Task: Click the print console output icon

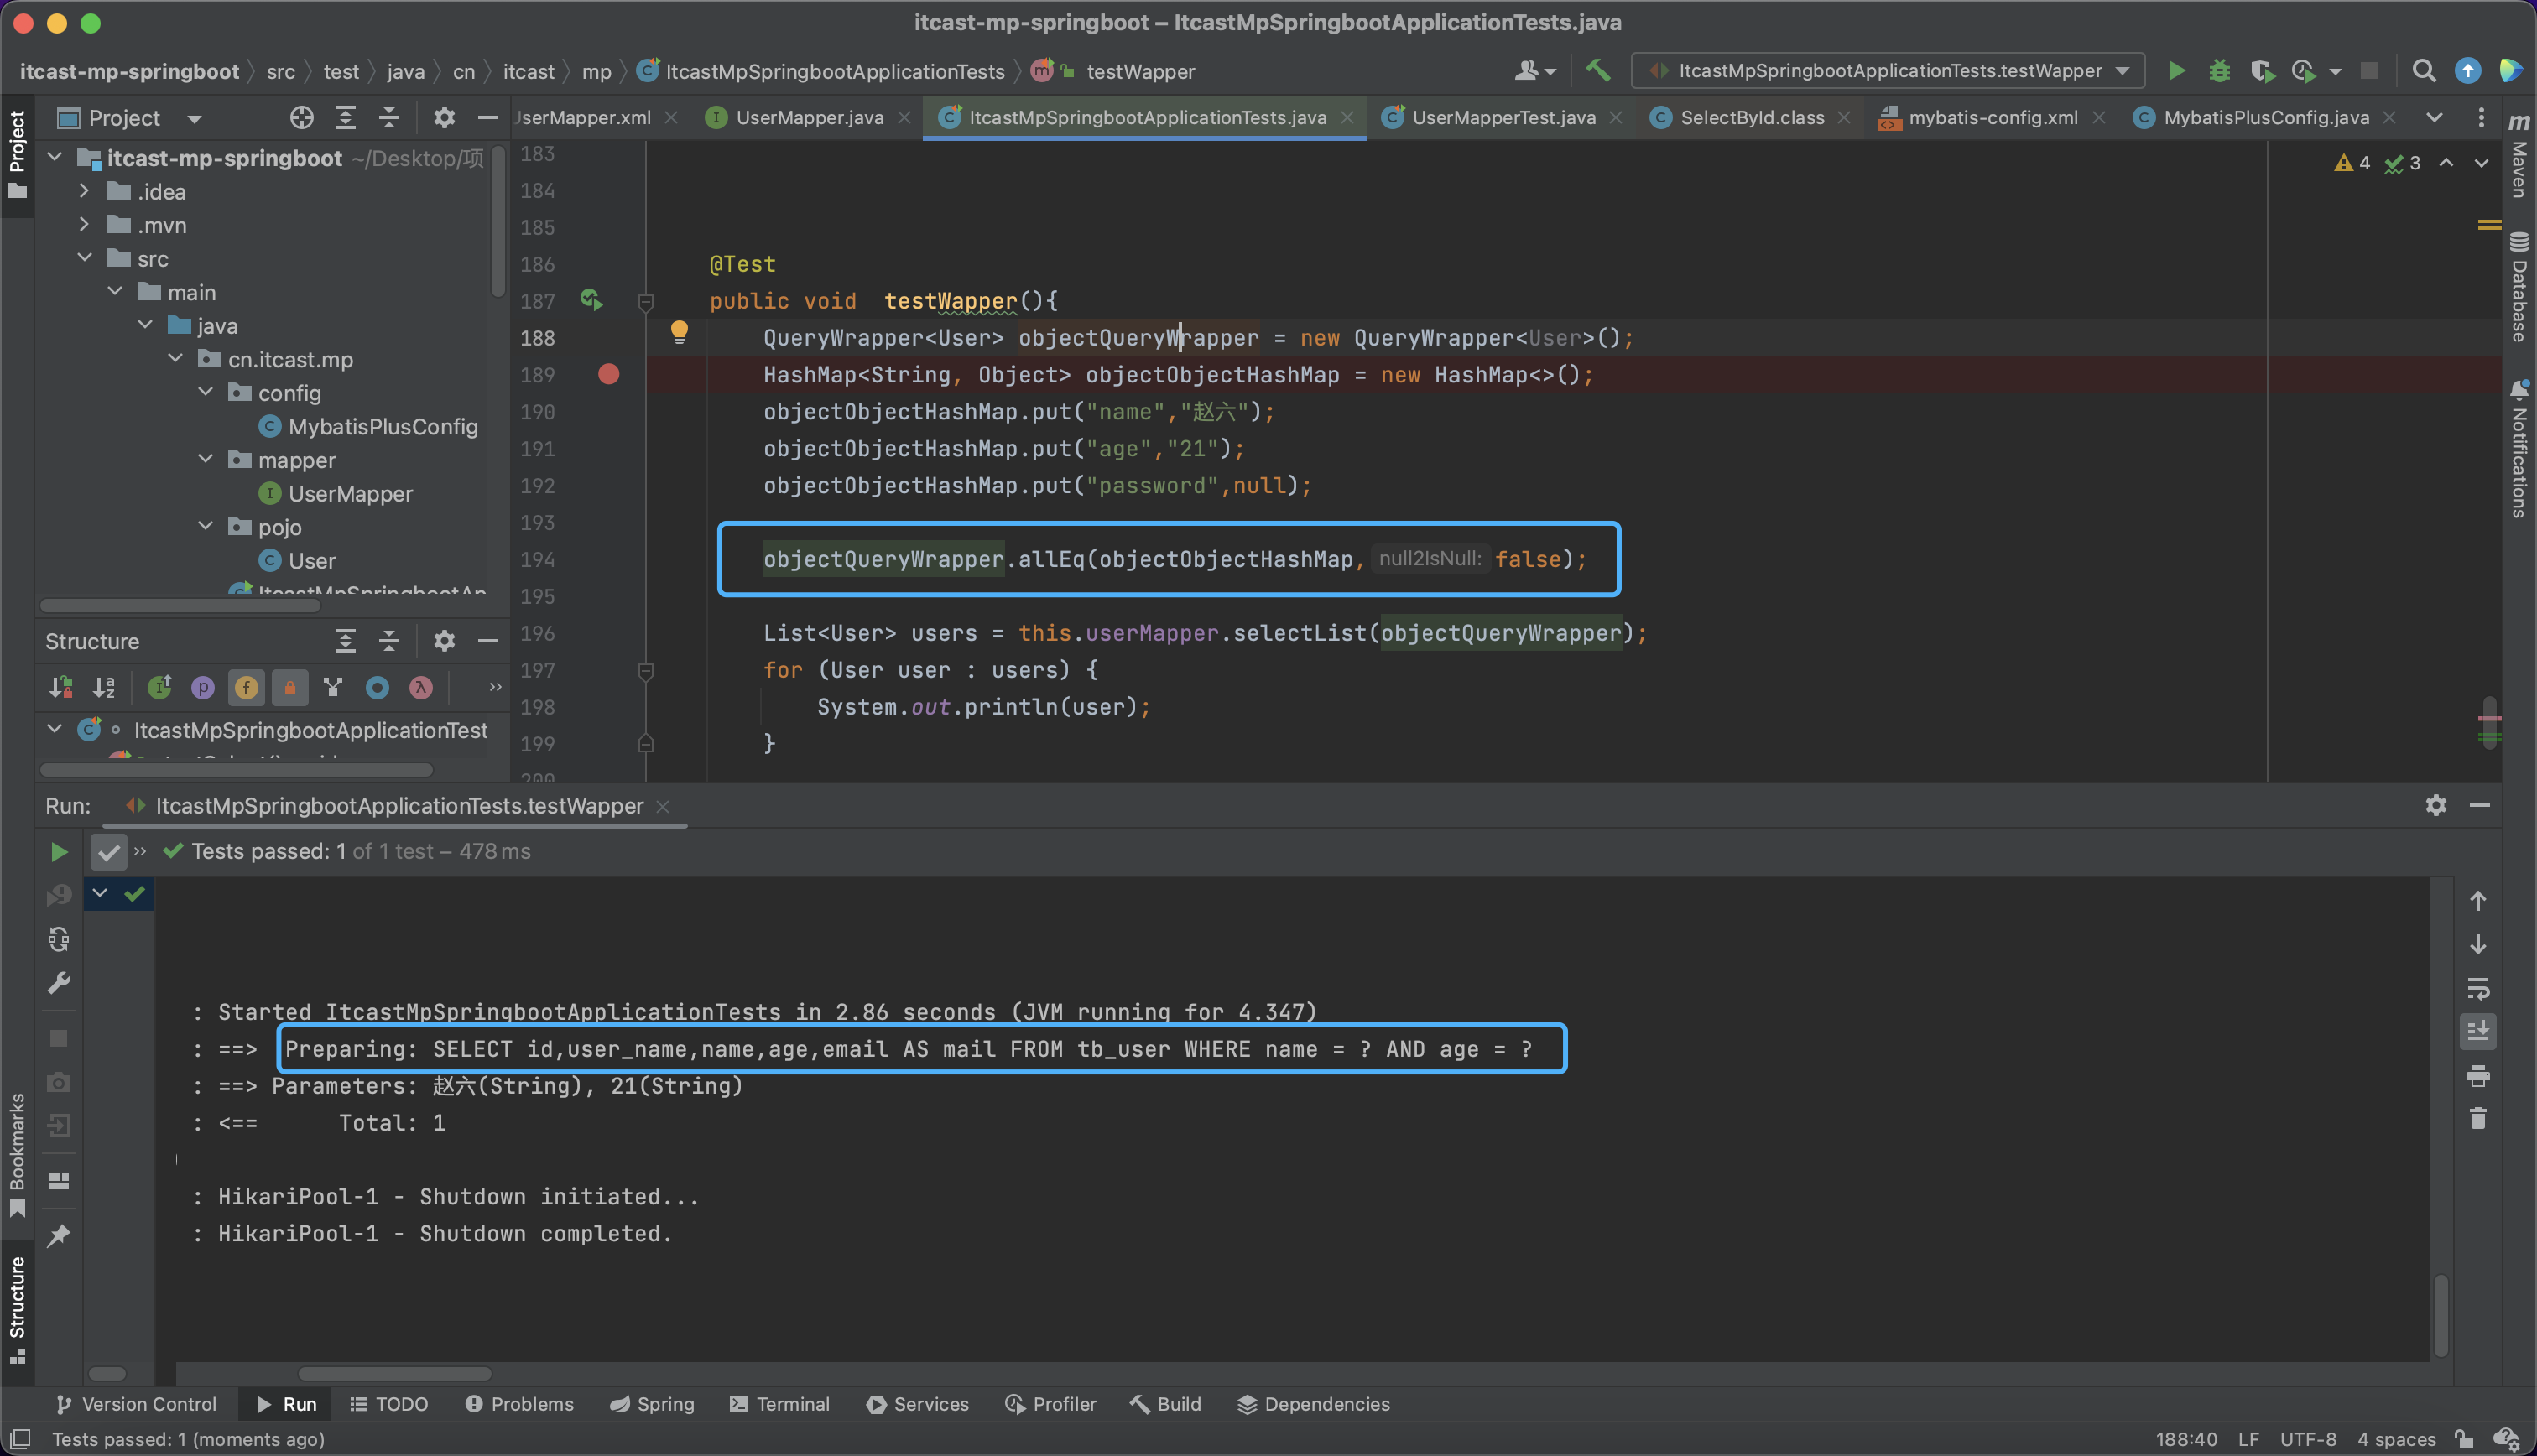Action: point(2477,1076)
